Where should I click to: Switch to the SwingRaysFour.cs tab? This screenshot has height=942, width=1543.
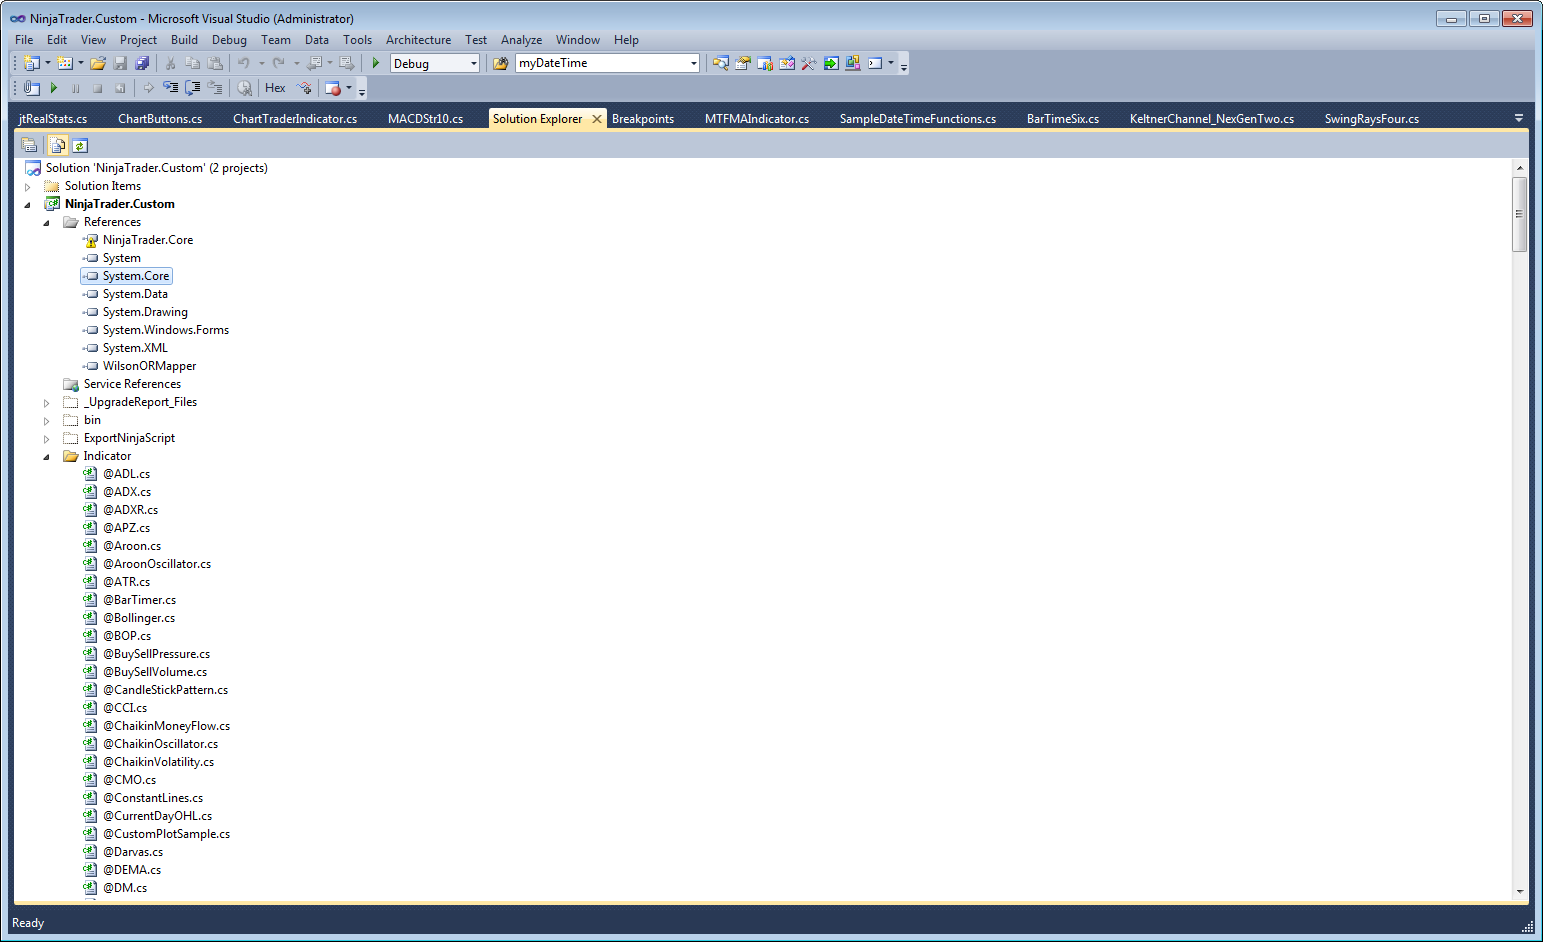pyautogui.click(x=1372, y=119)
